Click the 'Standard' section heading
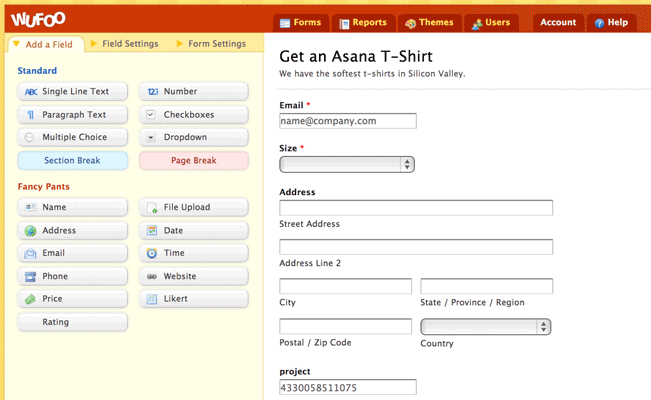This screenshot has width=651, height=400. (37, 71)
